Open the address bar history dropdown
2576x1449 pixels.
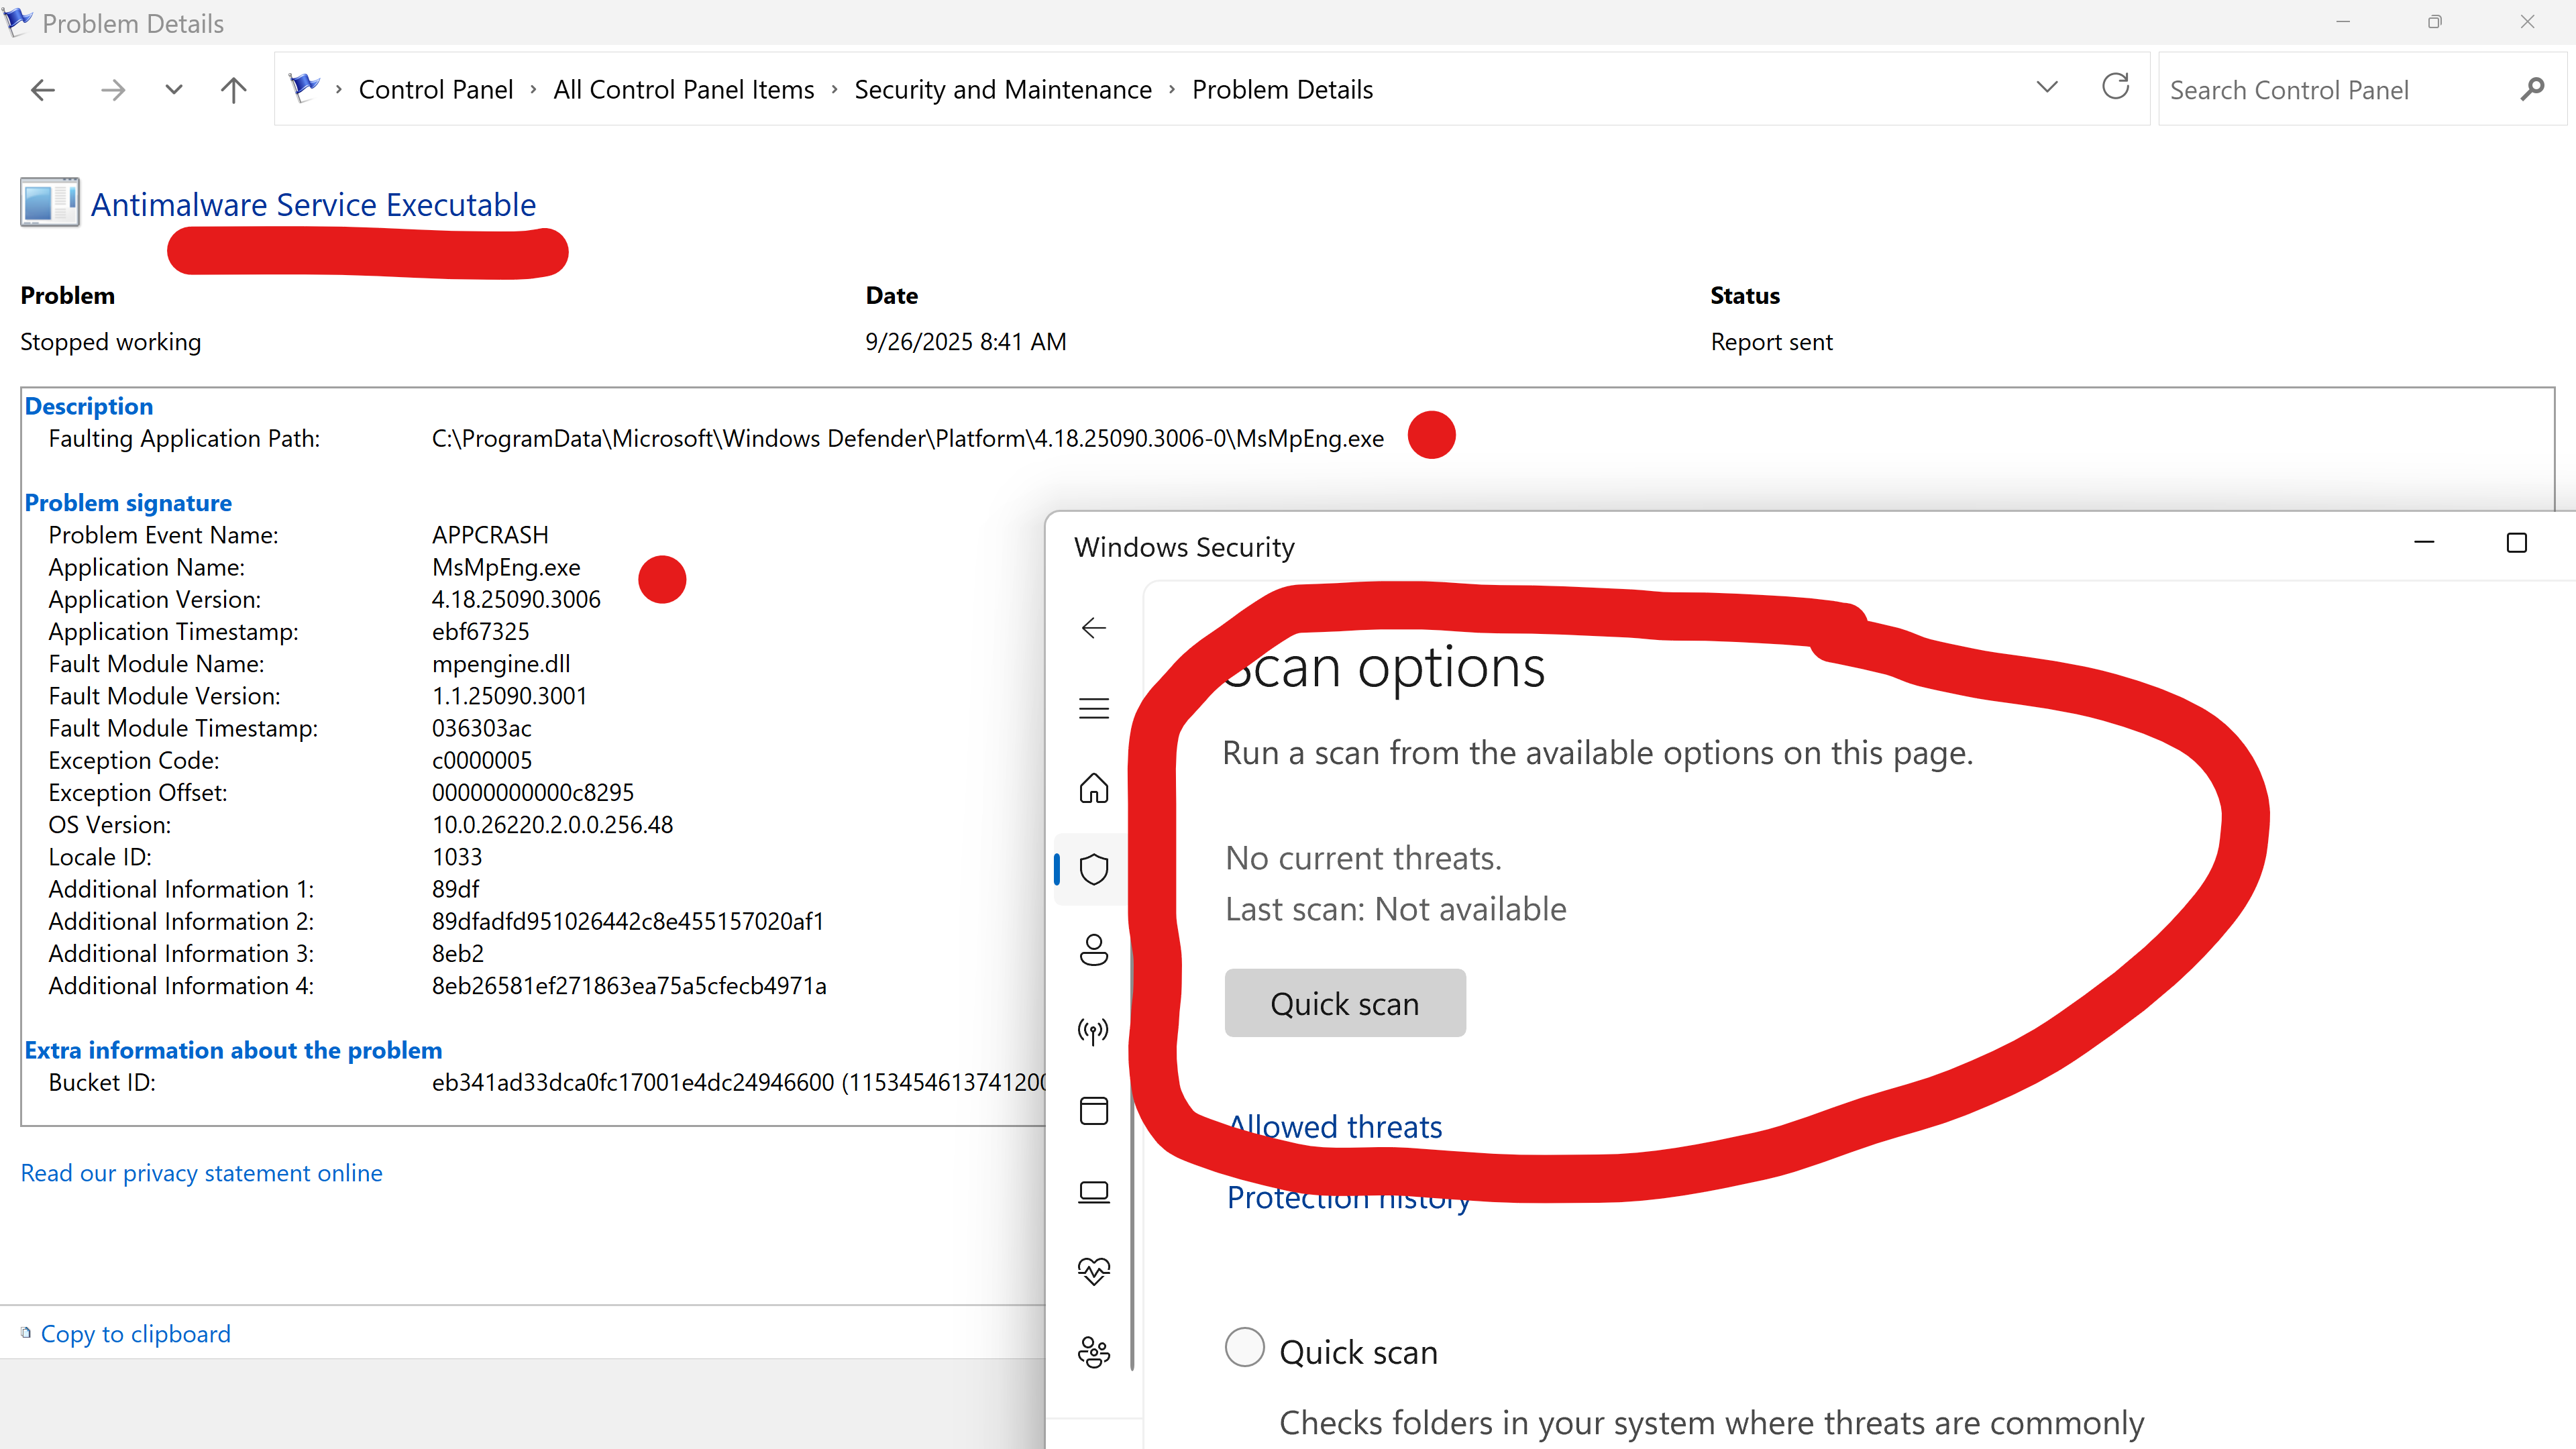click(2047, 88)
